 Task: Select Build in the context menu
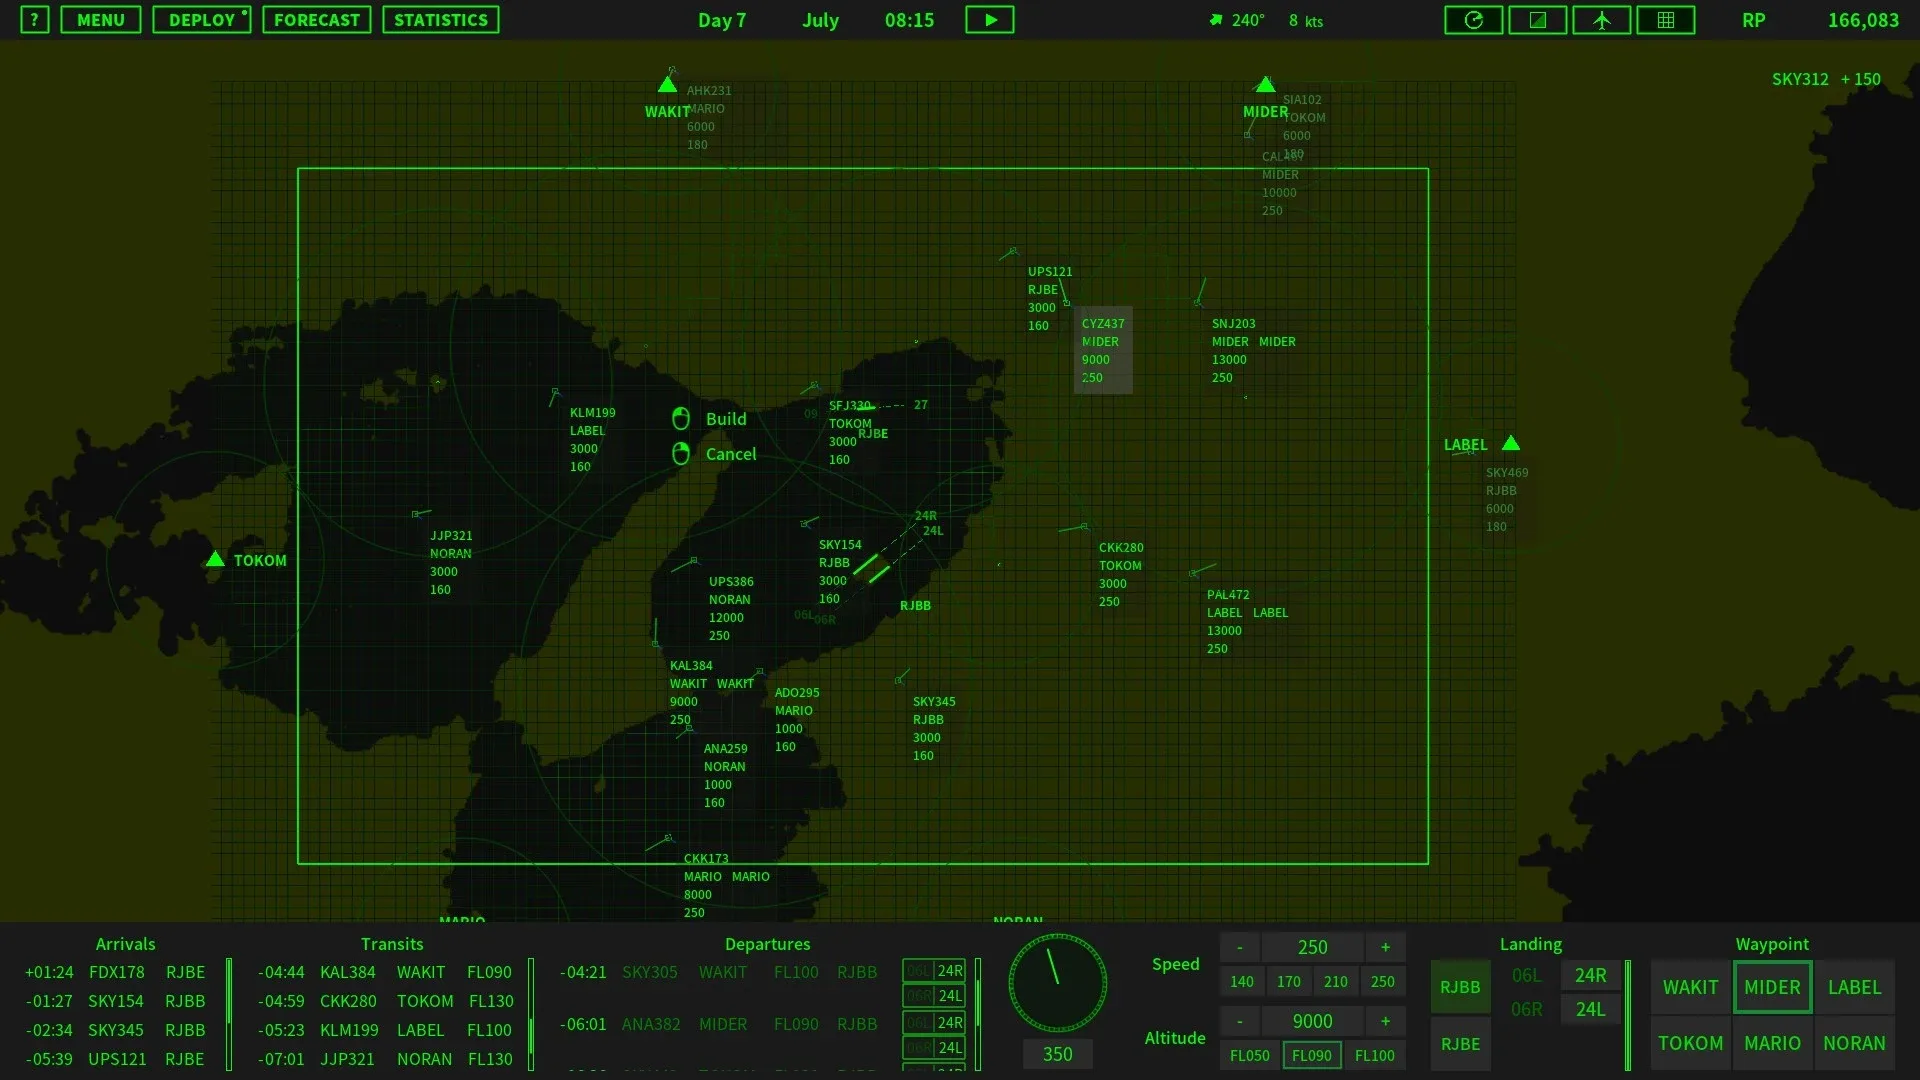coord(725,419)
